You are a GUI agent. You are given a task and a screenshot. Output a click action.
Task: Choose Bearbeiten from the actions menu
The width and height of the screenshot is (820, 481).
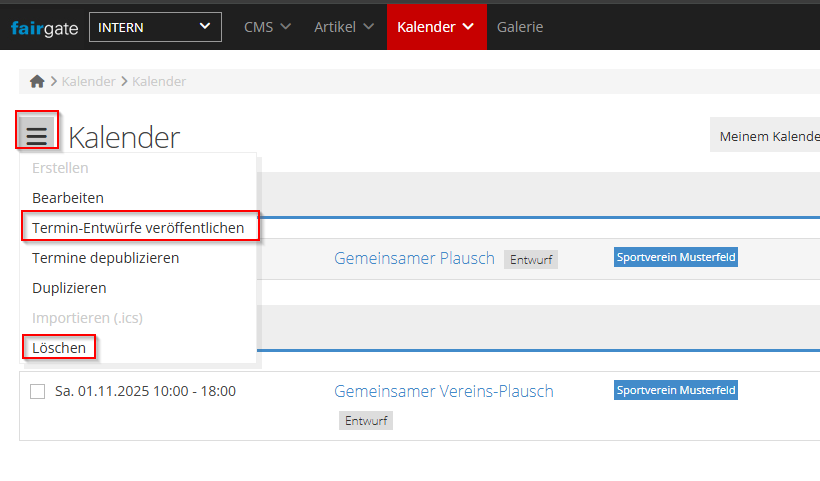(68, 198)
